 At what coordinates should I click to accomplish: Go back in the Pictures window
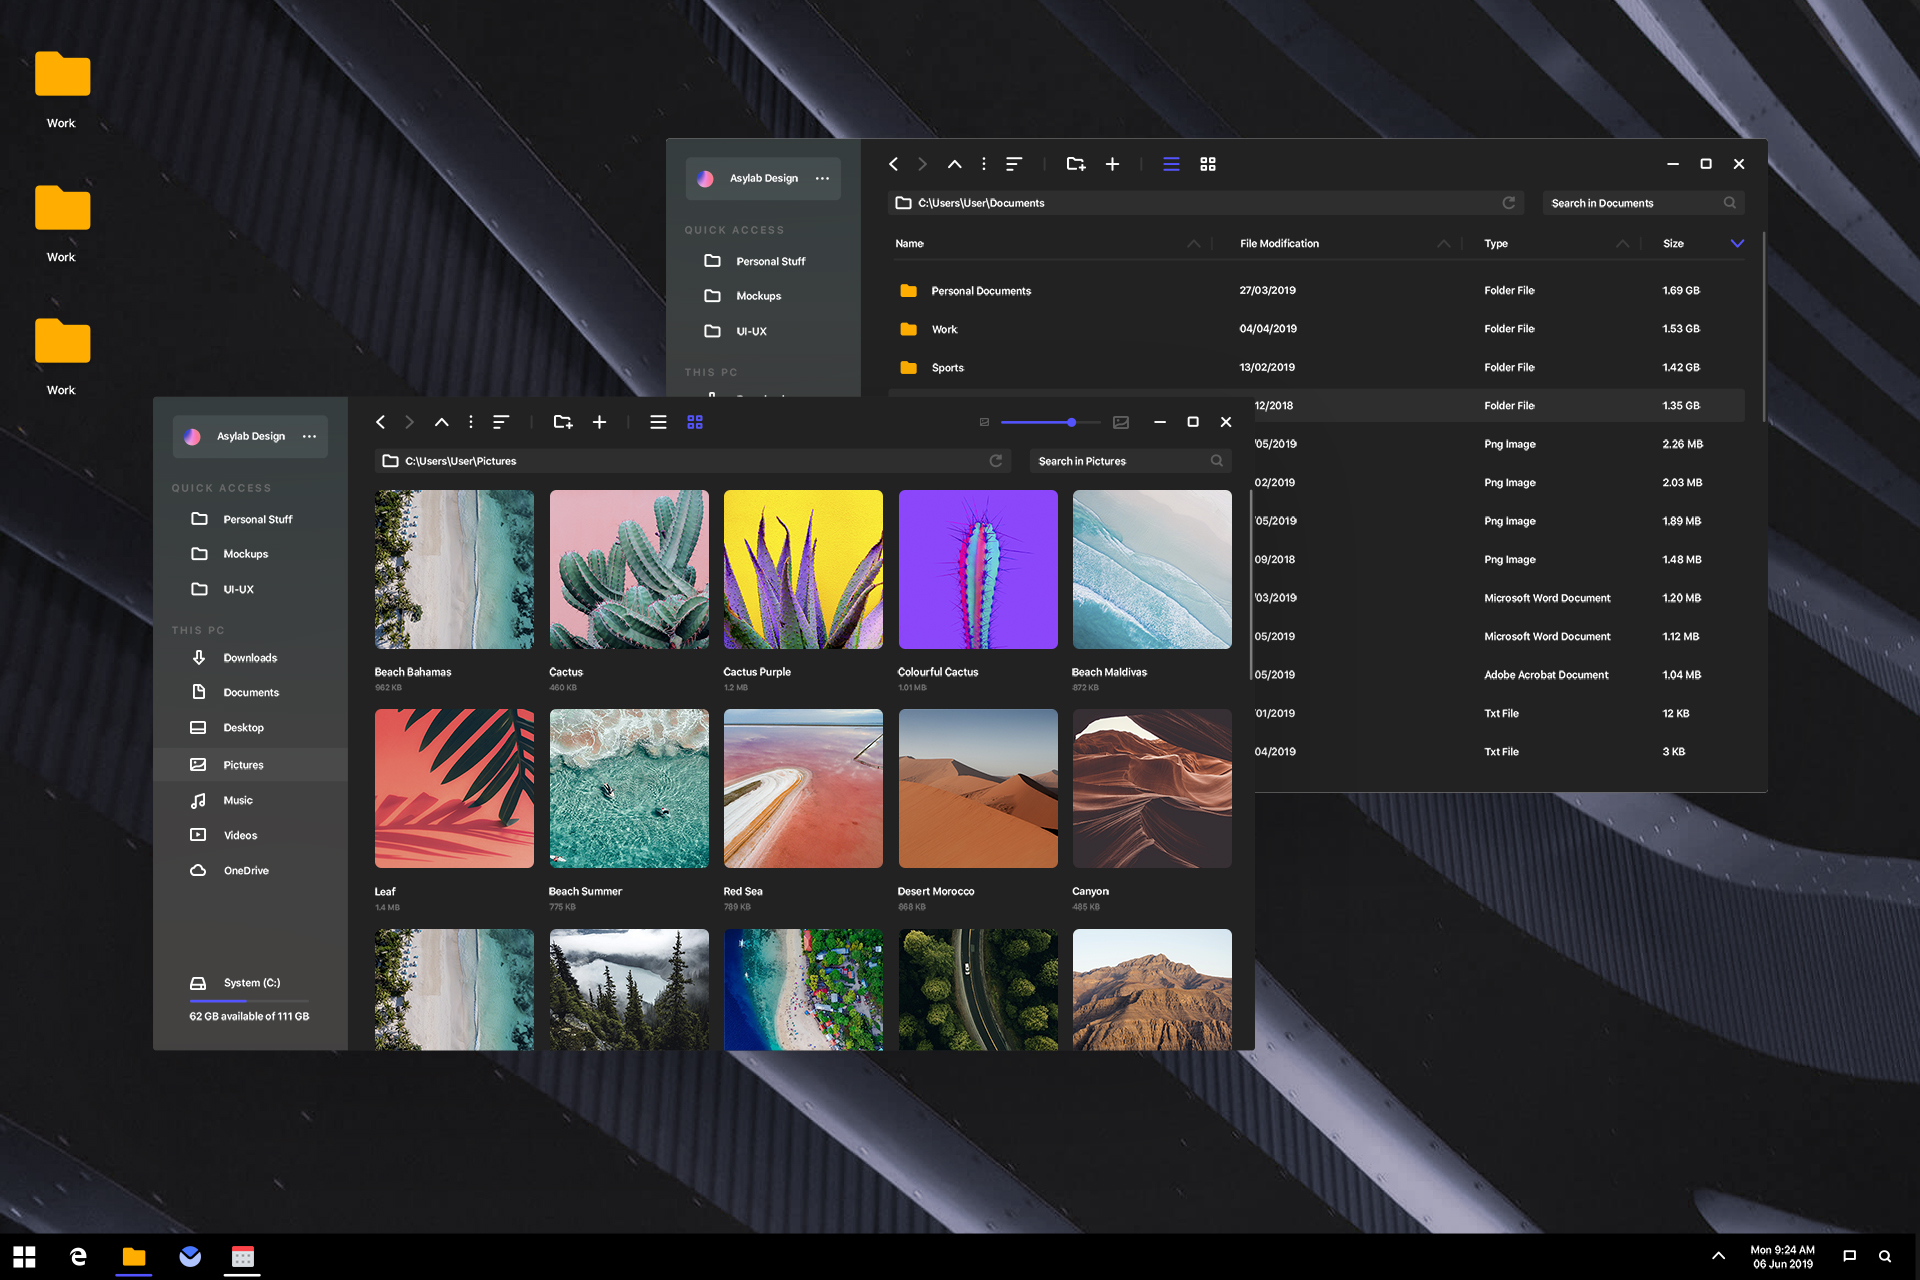pyautogui.click(x=380, y=422)
